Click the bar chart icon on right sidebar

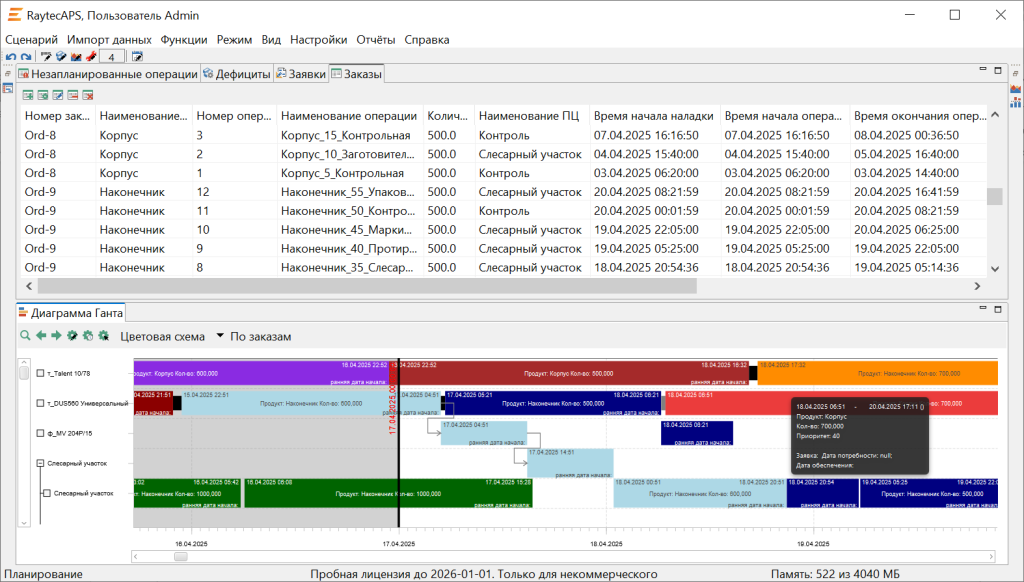click(1016, 102)
